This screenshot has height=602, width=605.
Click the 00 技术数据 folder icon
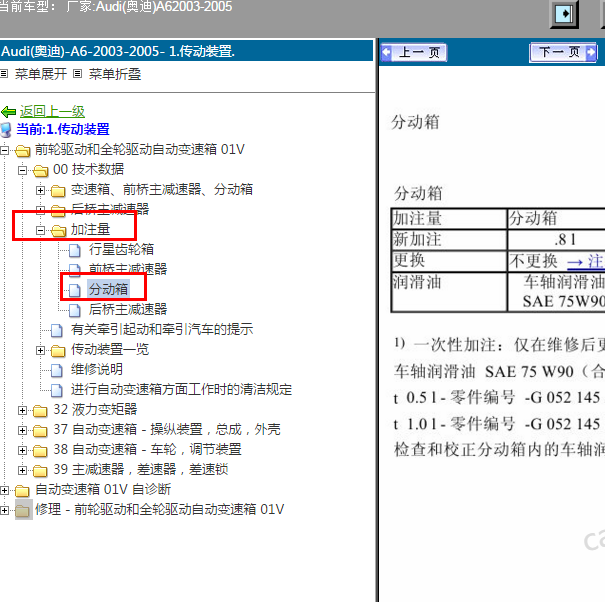pos(41,170)
